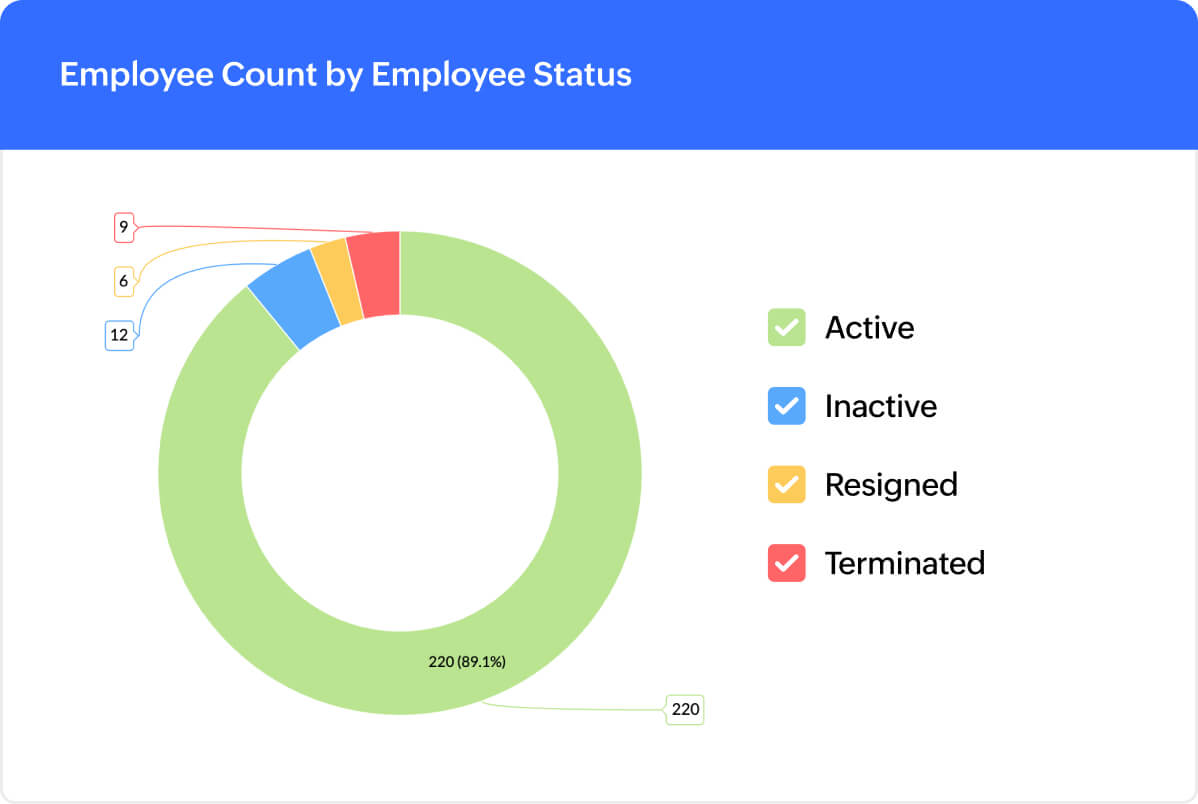Click the callout label showing 6
The width and height of the screenshot is (1198, 804).
(122, 281)
